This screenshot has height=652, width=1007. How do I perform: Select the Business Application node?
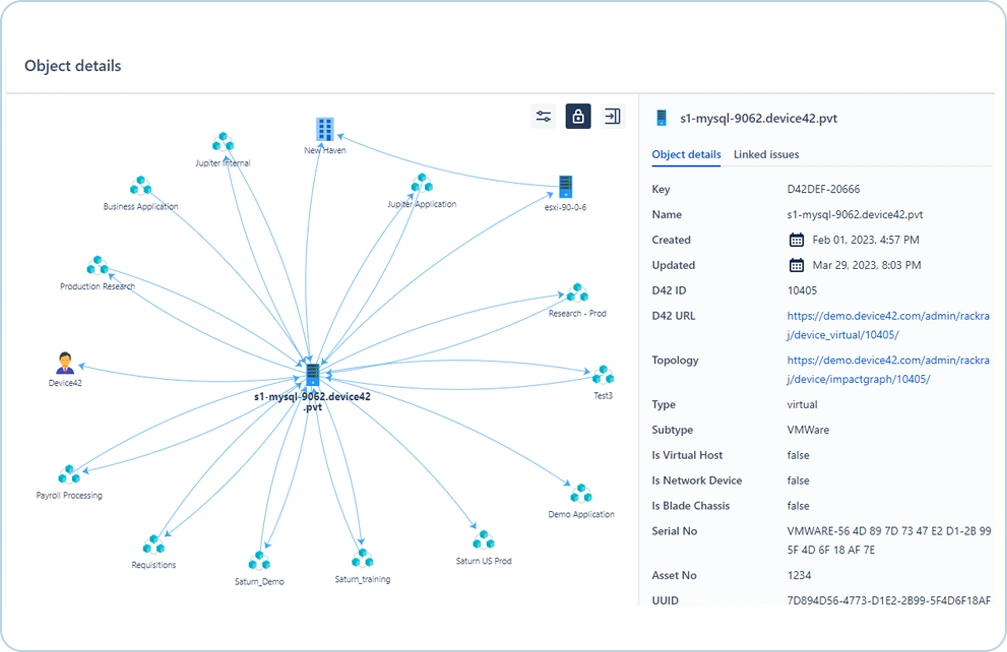(x=141, y=186)
